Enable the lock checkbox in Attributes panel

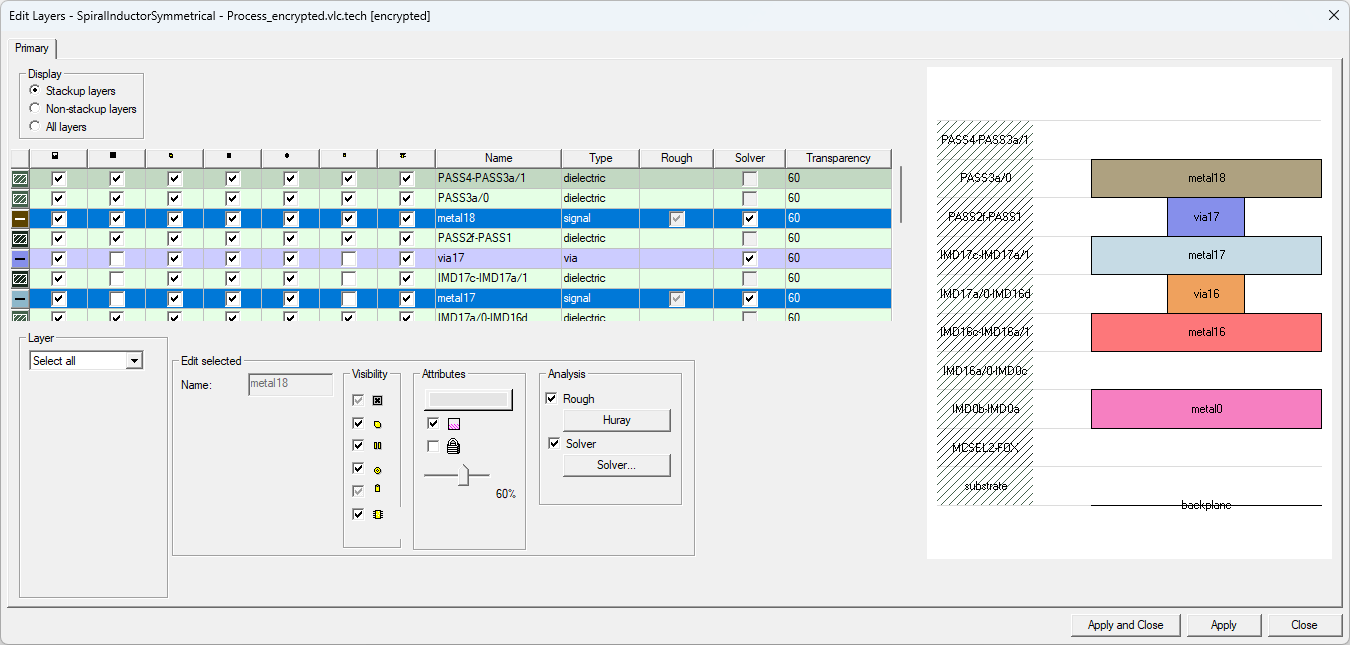point(433,446)
